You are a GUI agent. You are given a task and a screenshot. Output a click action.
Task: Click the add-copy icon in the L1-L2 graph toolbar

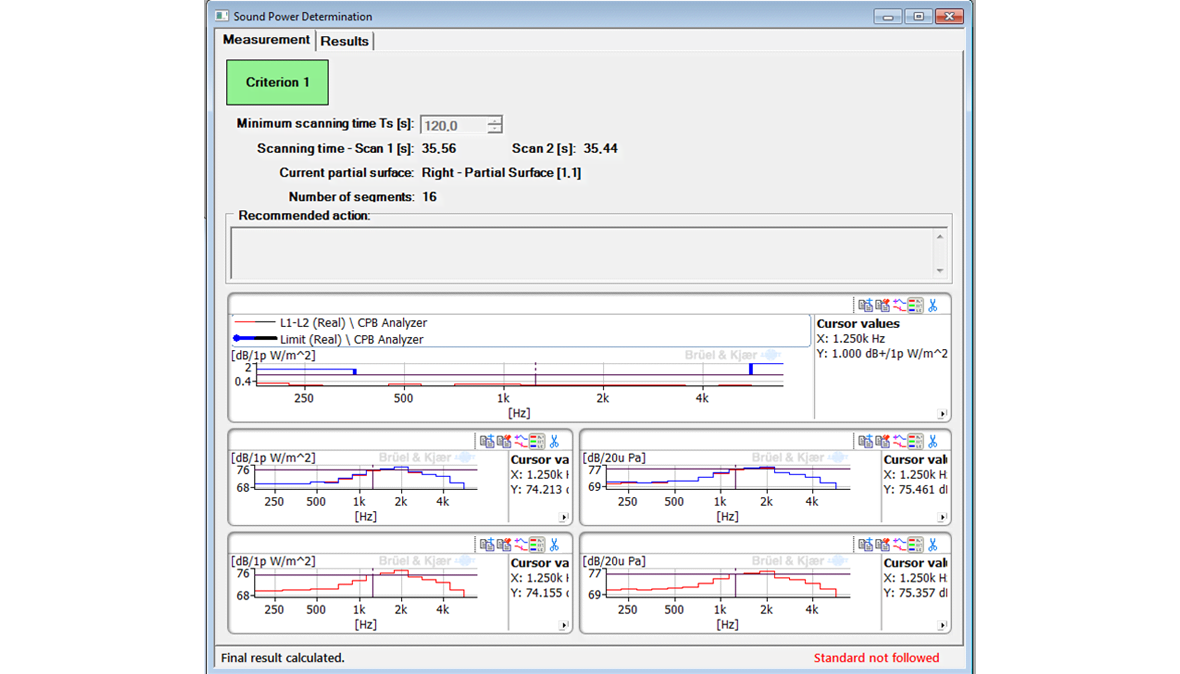coord(865,305)
